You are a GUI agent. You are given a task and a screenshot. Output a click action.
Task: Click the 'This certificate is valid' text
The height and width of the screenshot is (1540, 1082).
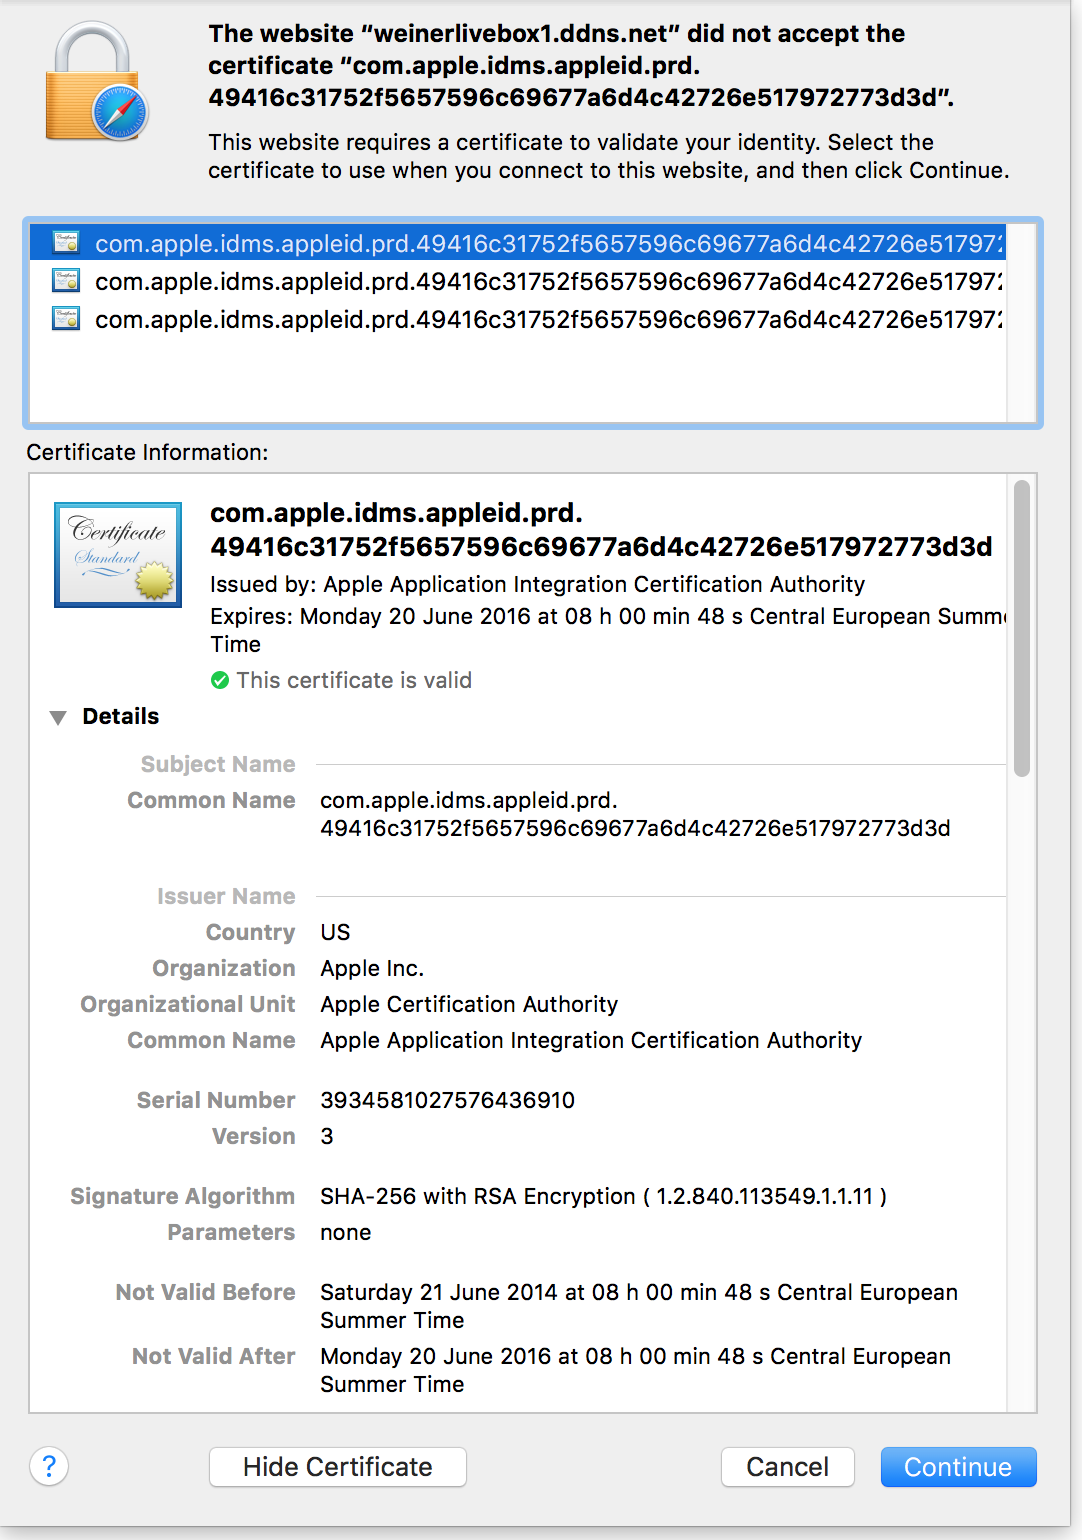point(354,681)
